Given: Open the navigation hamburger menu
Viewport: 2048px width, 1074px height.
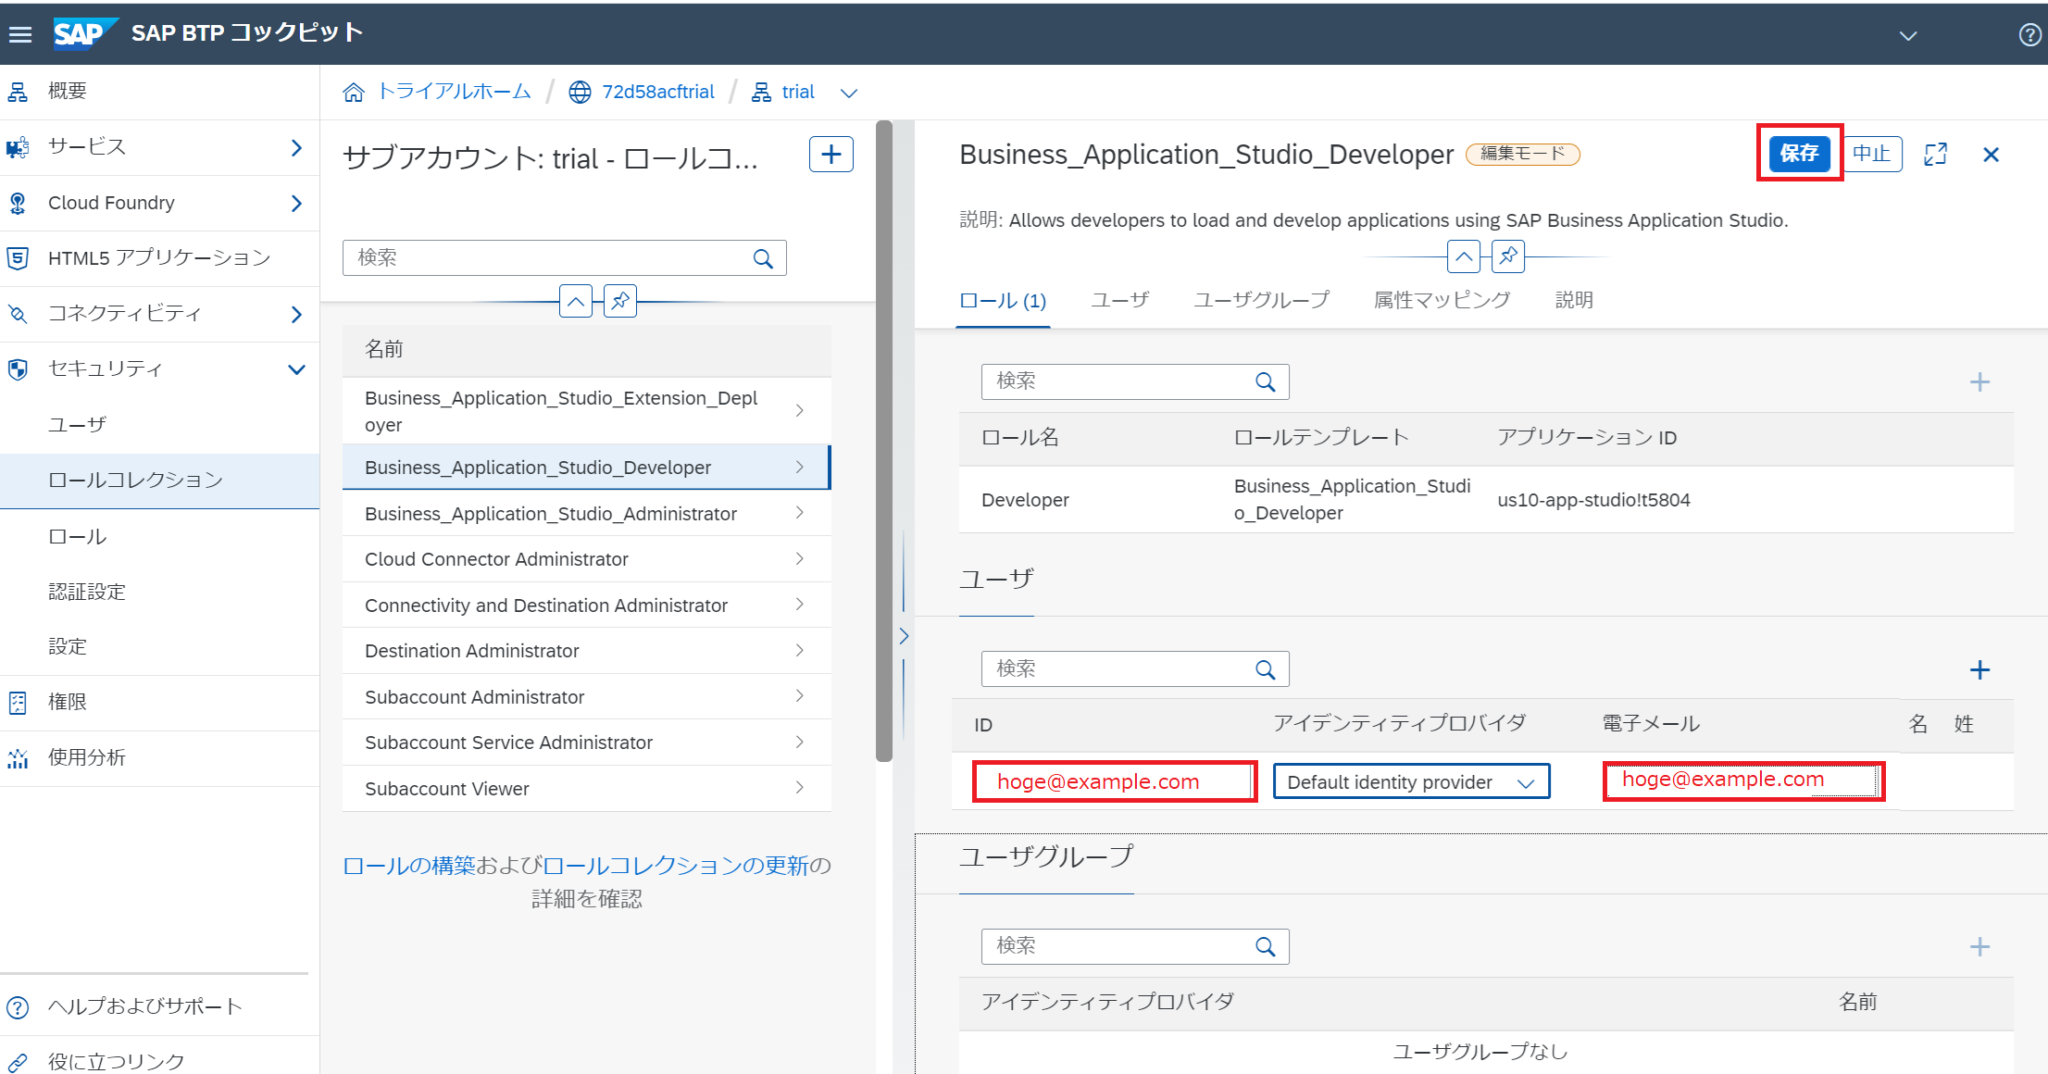Looking at the screenshot, I should point(21,33).
